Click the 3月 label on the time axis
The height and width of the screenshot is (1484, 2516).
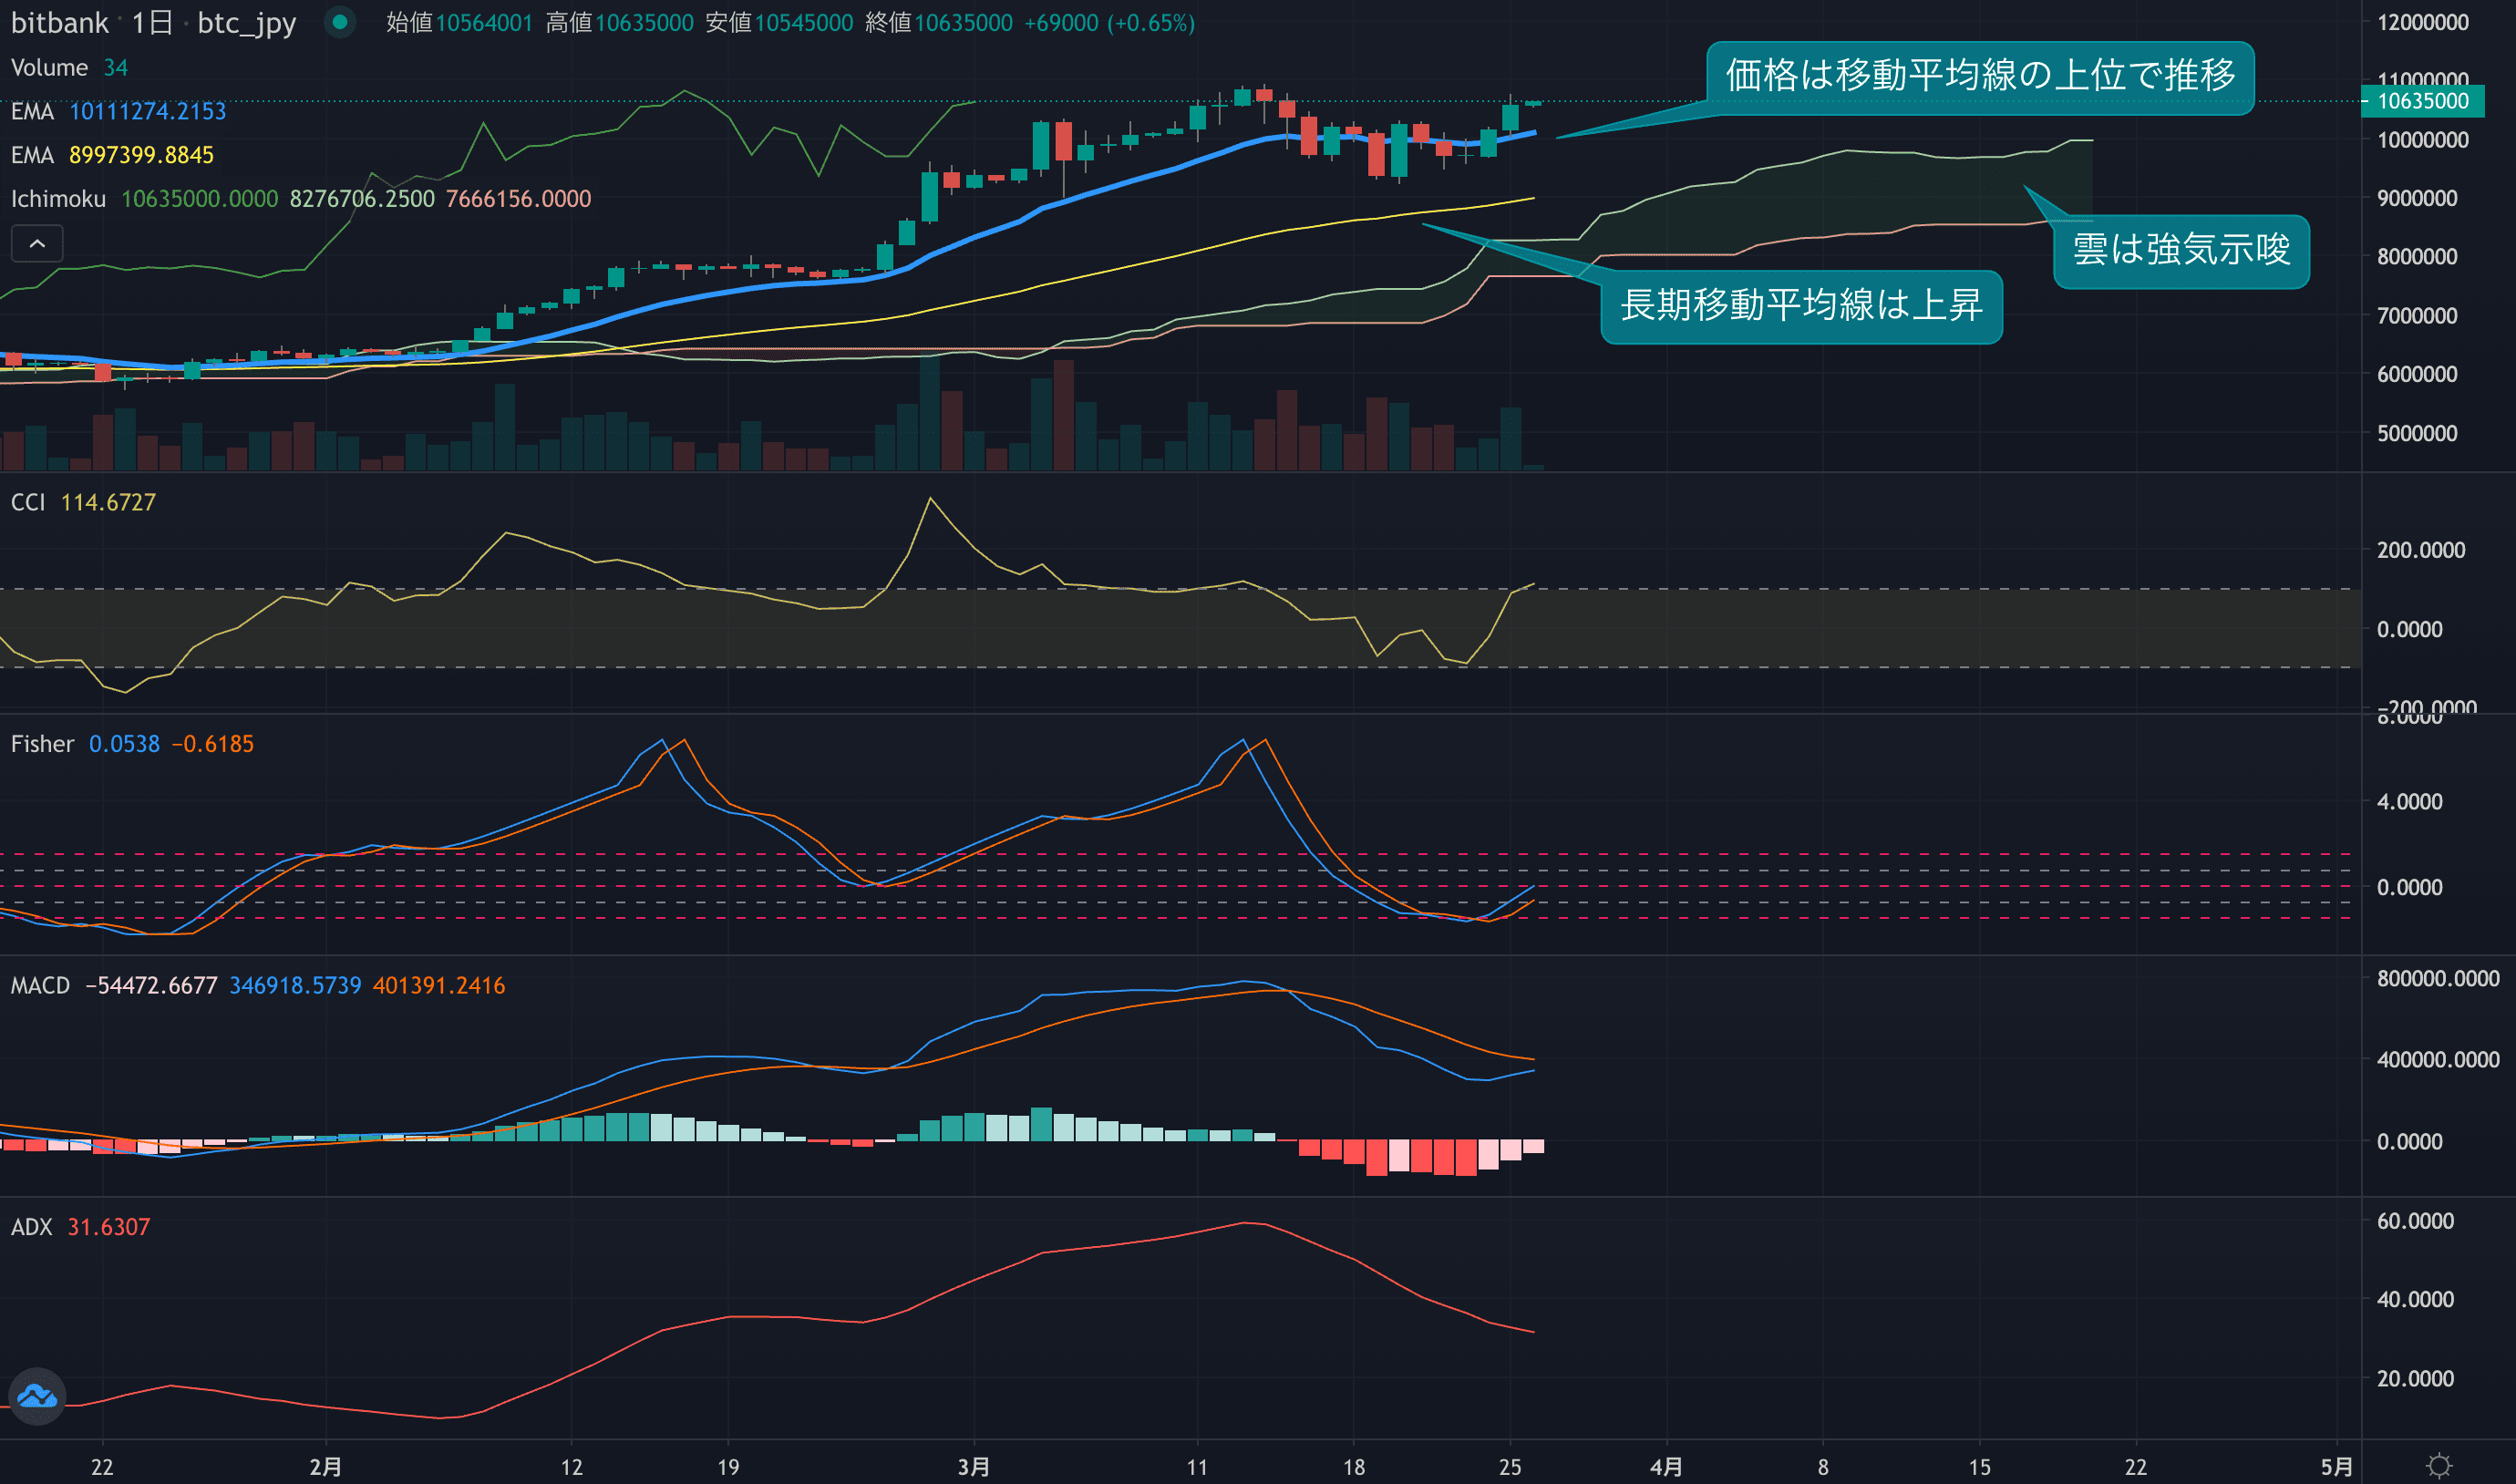(973, 1467)
